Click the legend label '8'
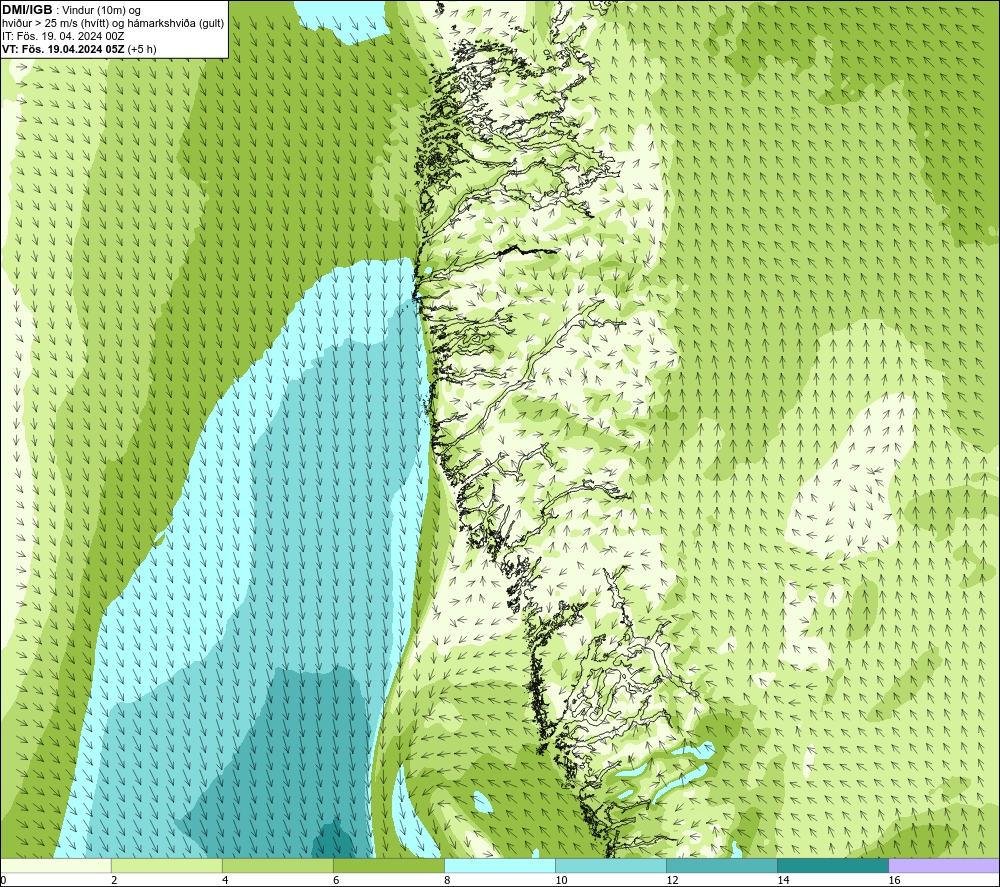 coord(446,881)
